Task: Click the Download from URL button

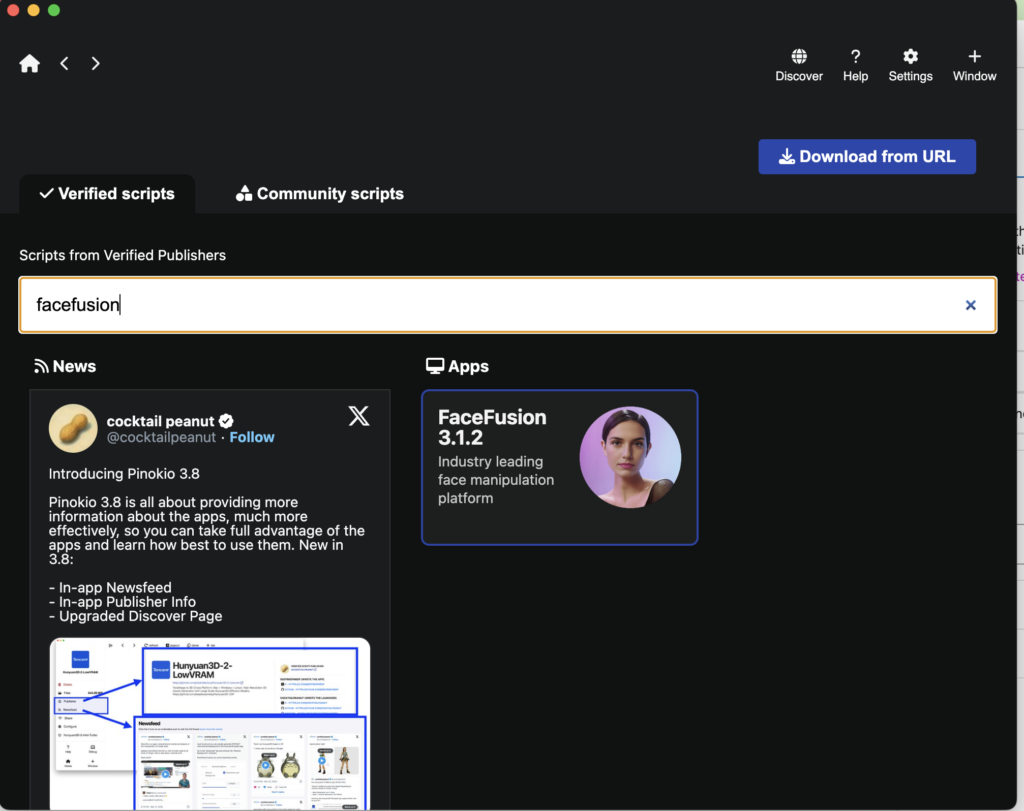Action: [867, 157]
